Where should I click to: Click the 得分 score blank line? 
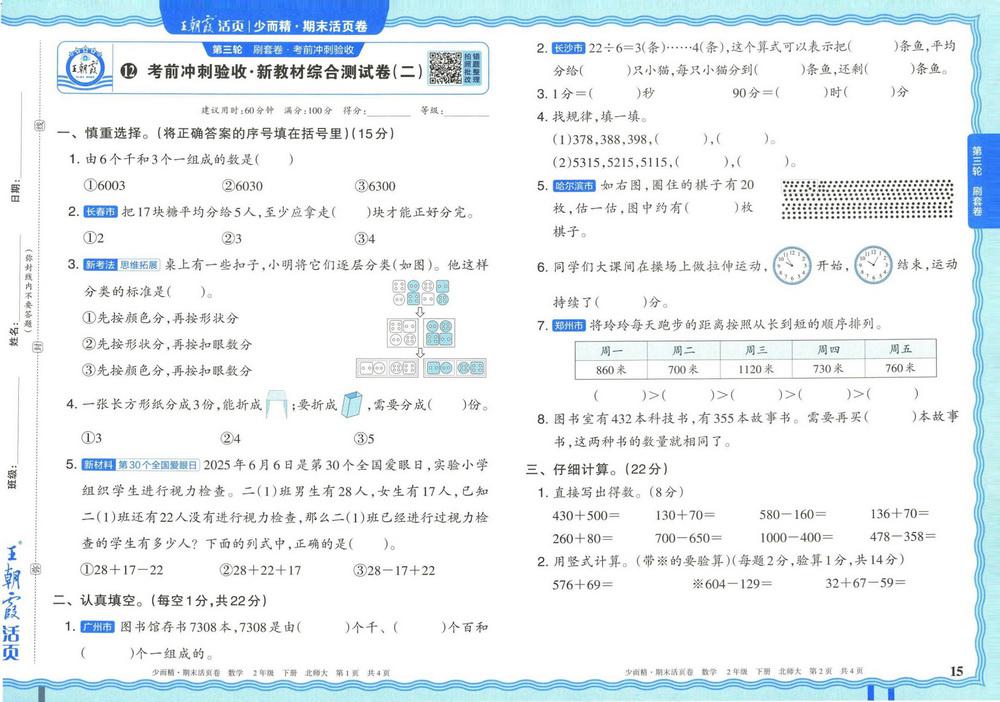(388, 111)
